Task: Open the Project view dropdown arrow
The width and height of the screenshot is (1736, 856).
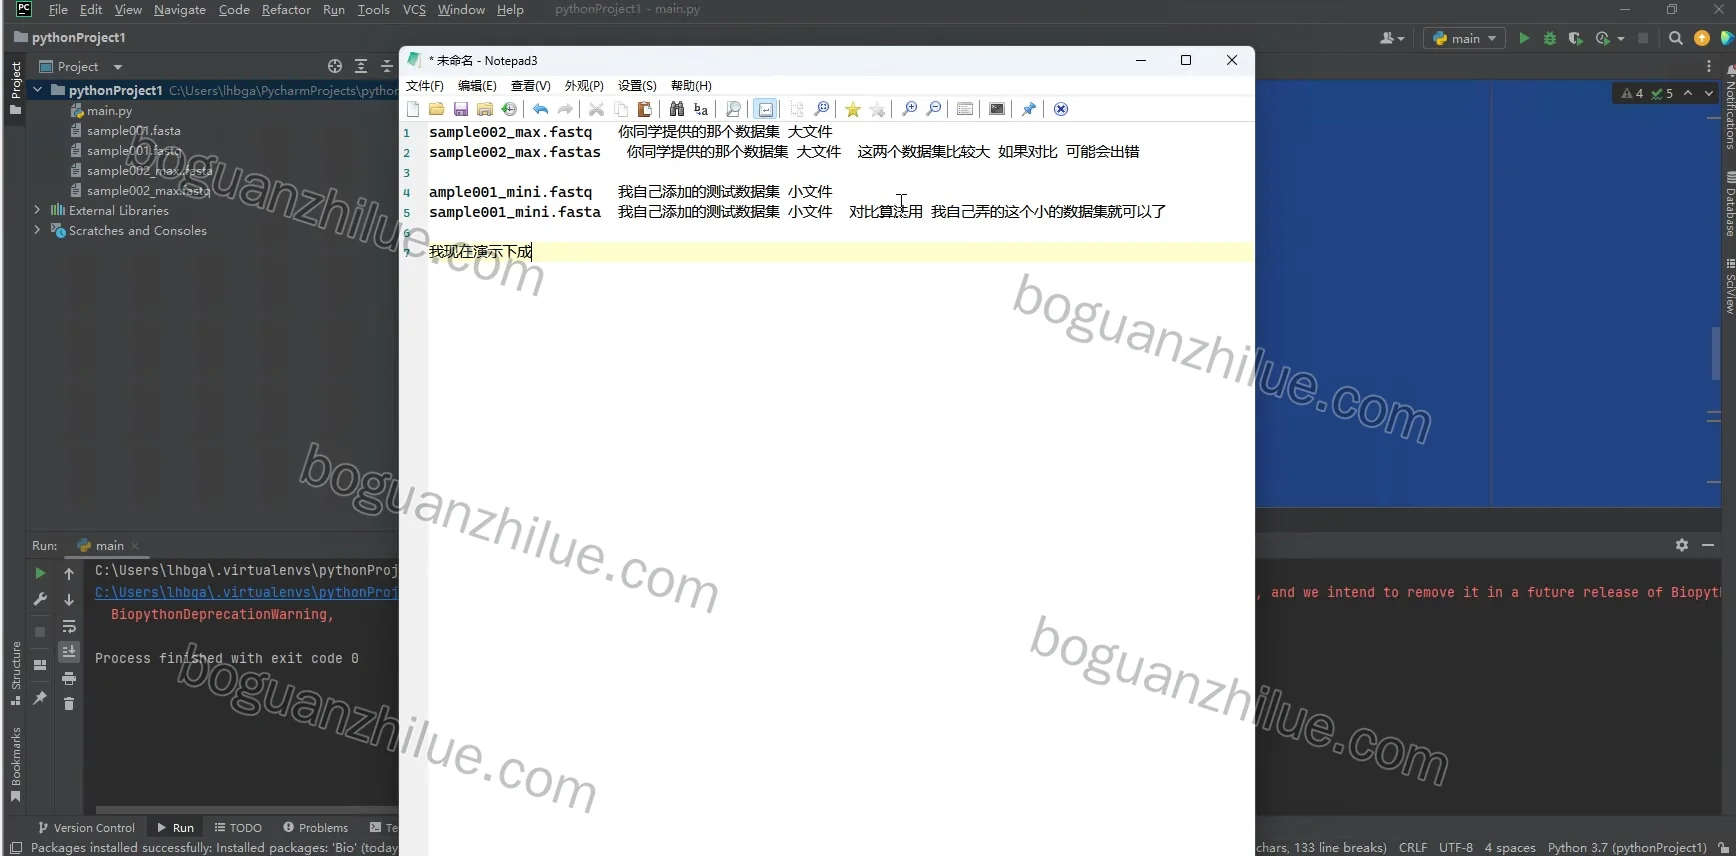Action: [118, 67]
